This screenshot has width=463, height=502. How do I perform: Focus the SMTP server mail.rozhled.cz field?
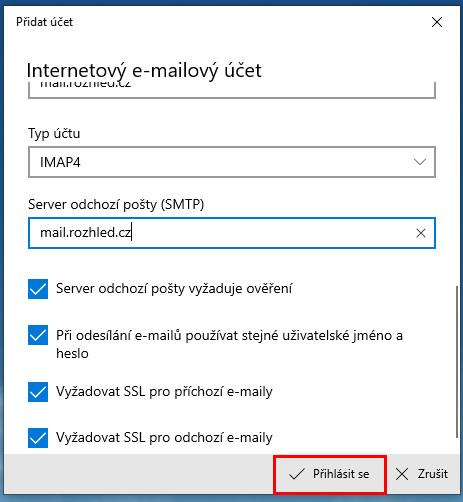pyautogui.click(x=232, y=233)
